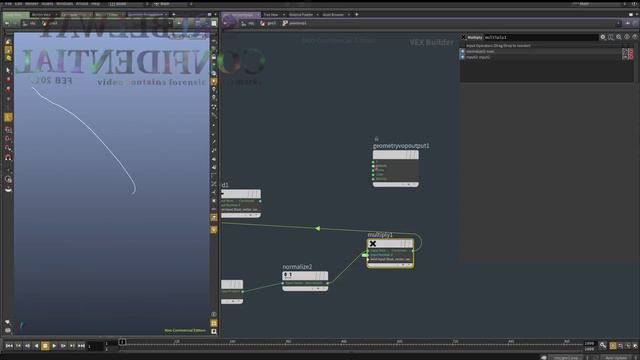Open parameter pane gear menu
Screen dimensions: 640x360
[603, 37]
